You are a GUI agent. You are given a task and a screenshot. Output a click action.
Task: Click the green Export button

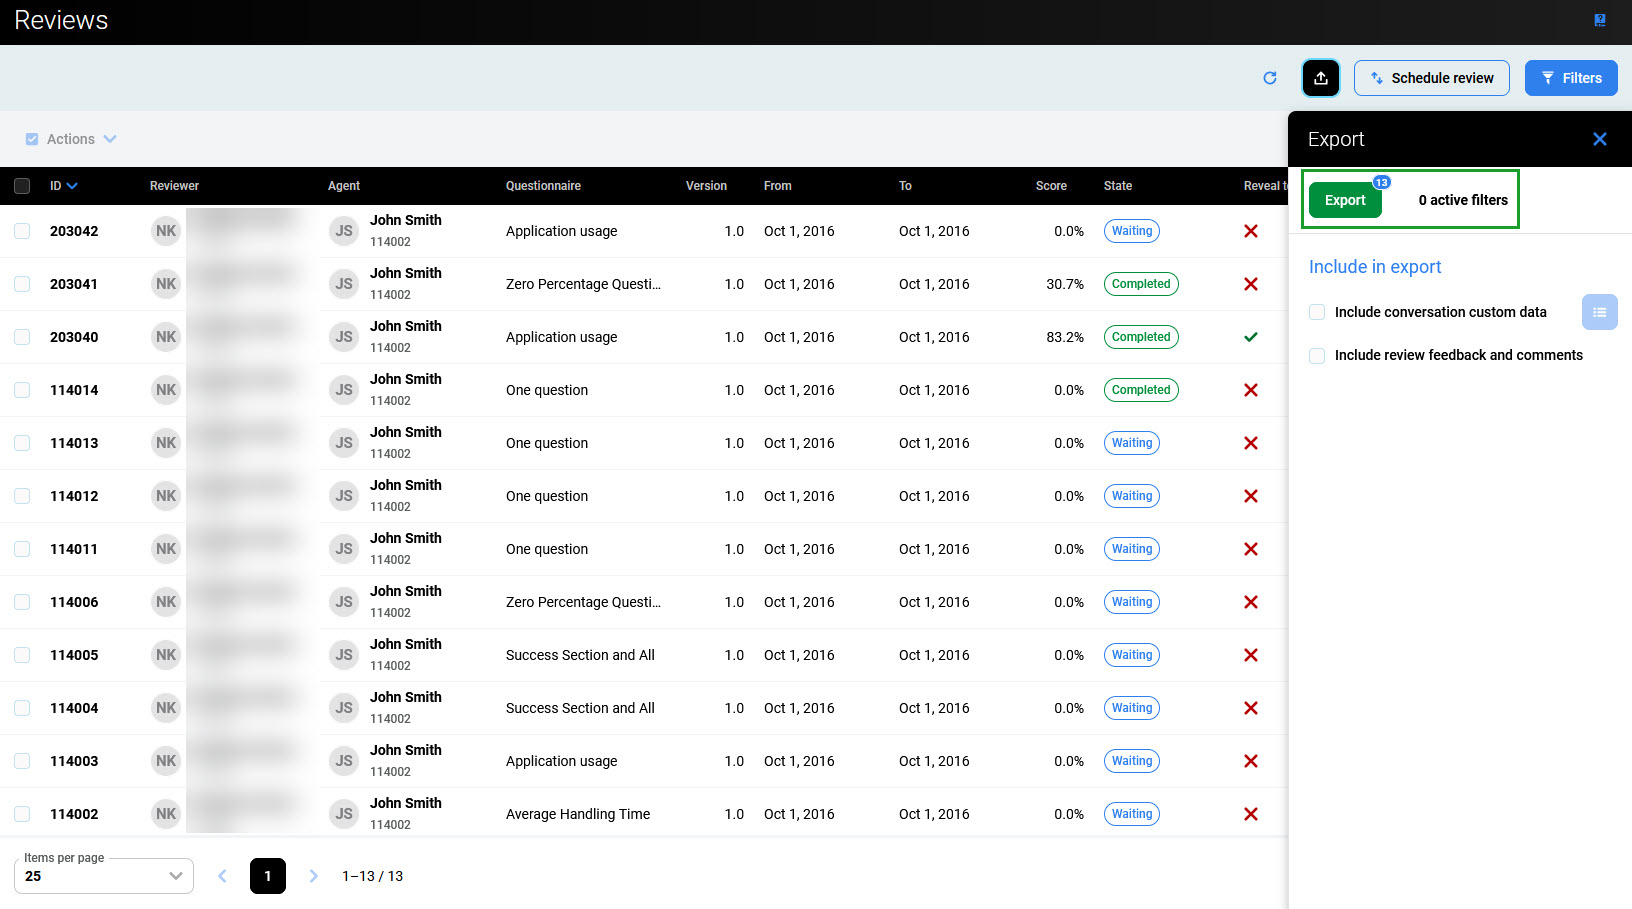point(1344,200)
